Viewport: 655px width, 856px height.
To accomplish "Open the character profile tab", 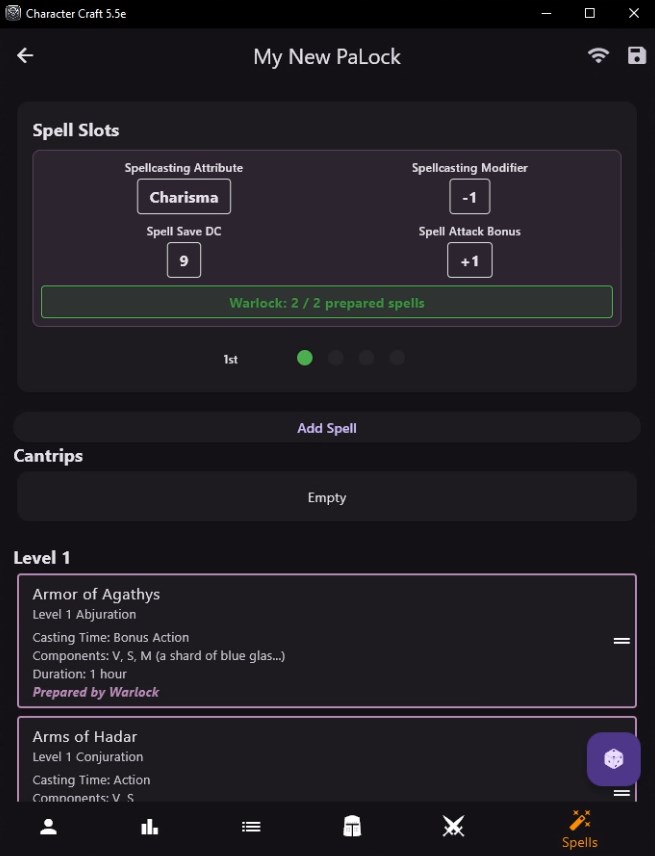I will 47,826.
